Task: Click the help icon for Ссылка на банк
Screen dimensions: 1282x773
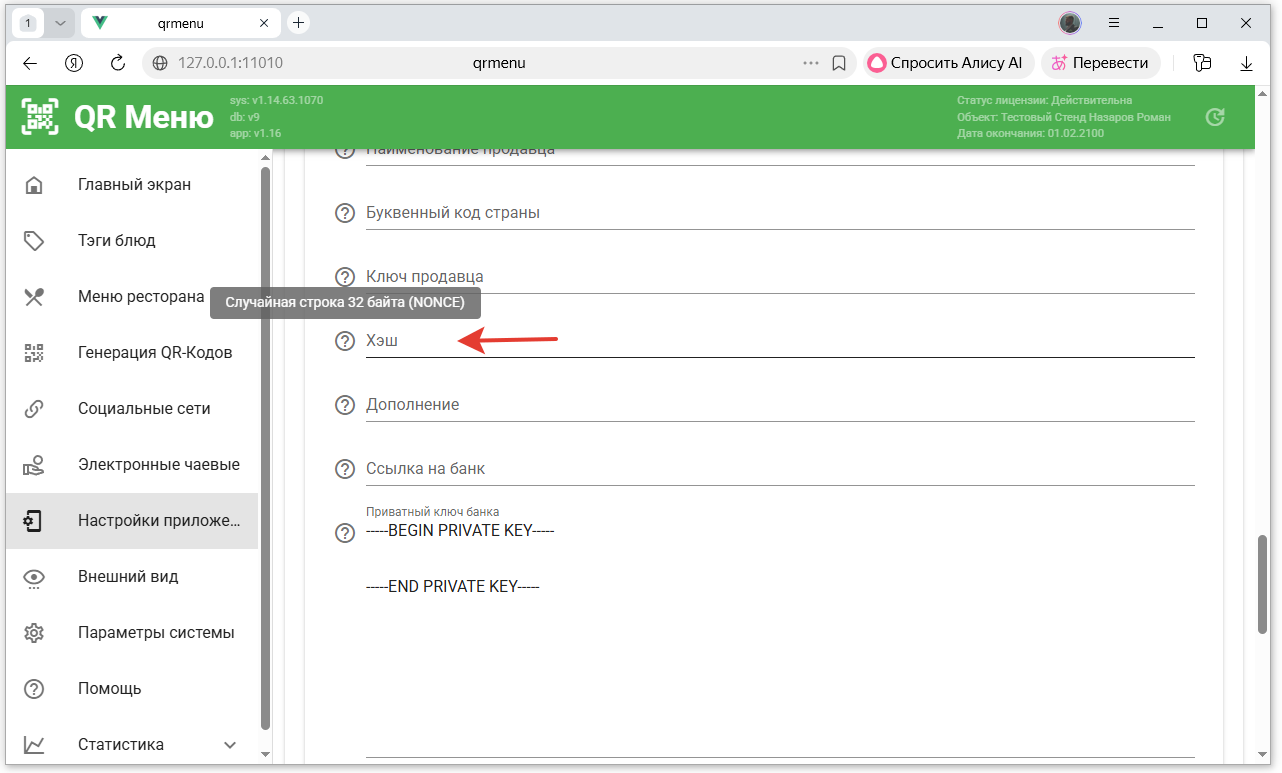Action: click(x=345, y=469)
